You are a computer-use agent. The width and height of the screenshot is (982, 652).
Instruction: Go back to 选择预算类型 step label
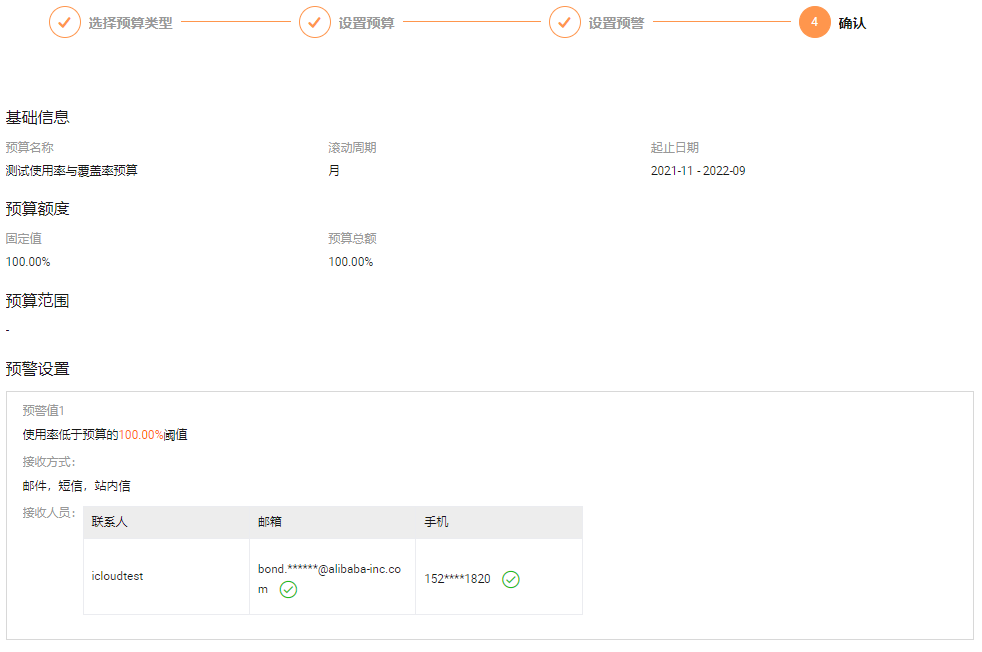(130, 23)
